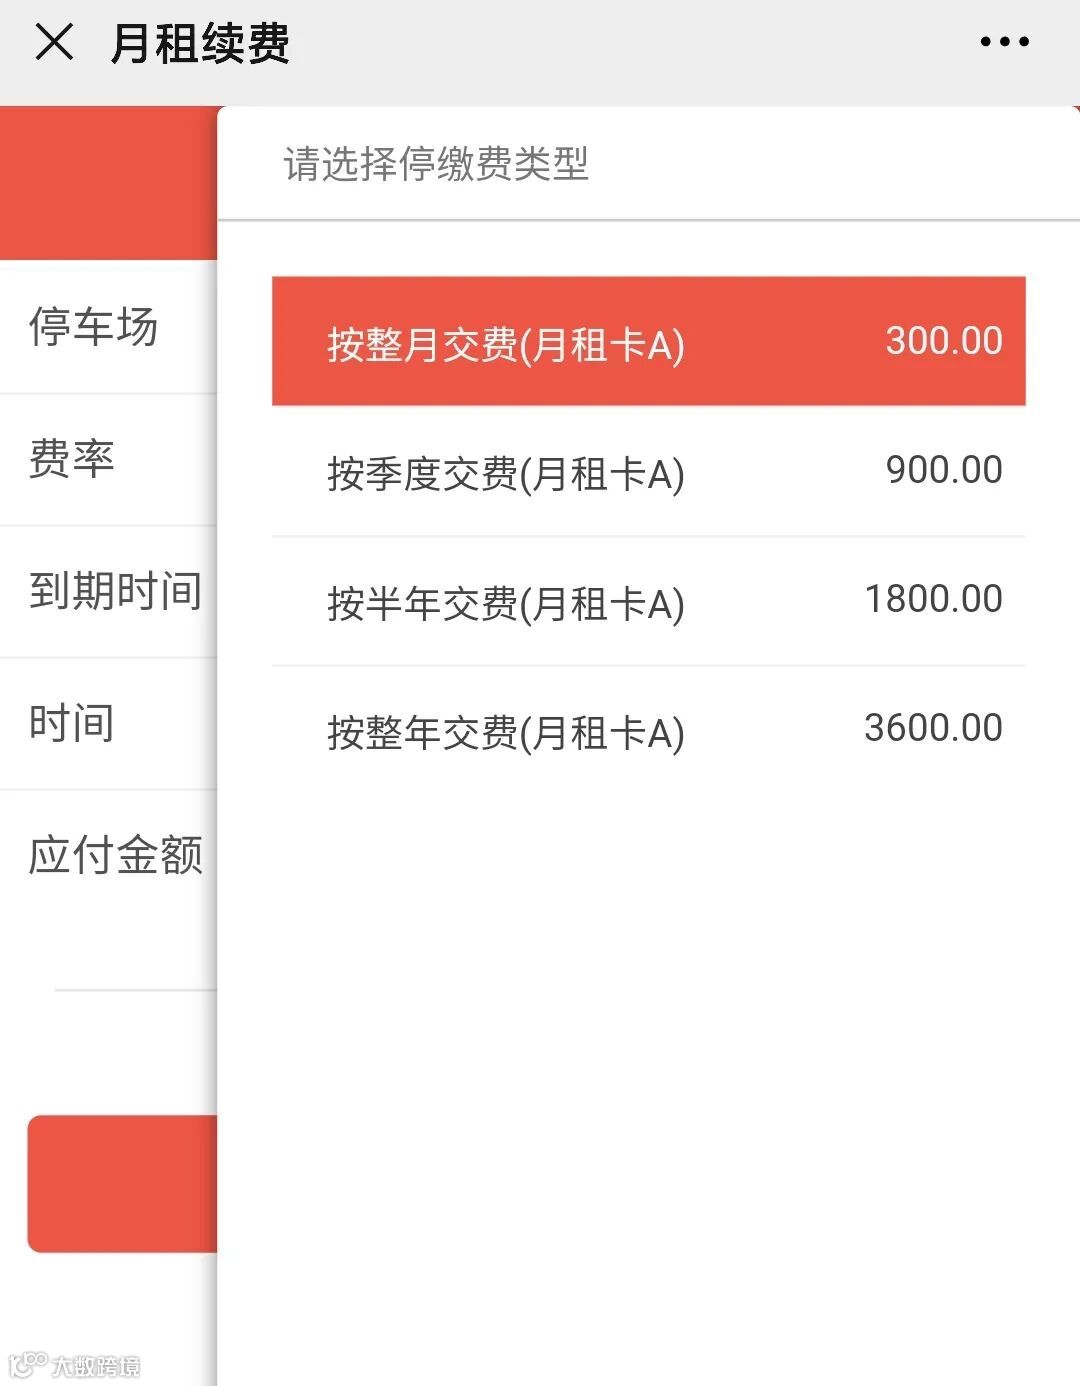Screen dimensions: 1080x1386
Task: Close the 月租续费 page with X icon
Action: point(54,42)
